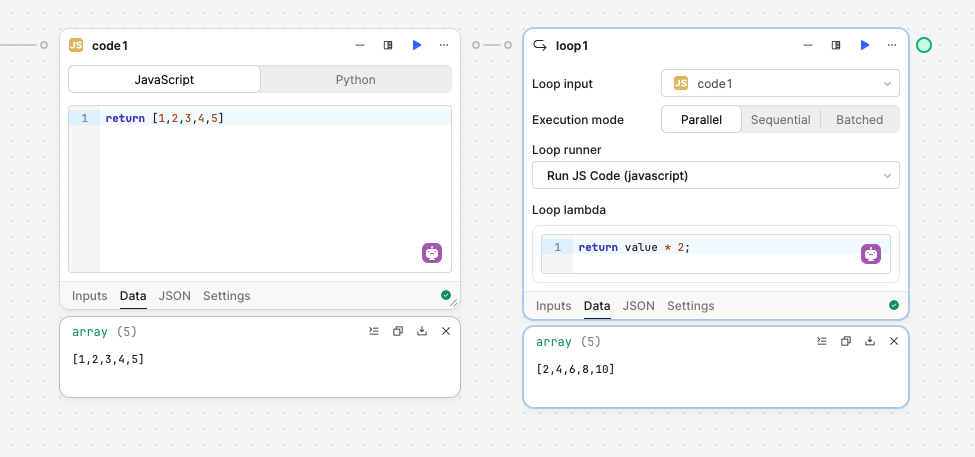Open the Settings tab in loop1

click(x=691, y=306)
